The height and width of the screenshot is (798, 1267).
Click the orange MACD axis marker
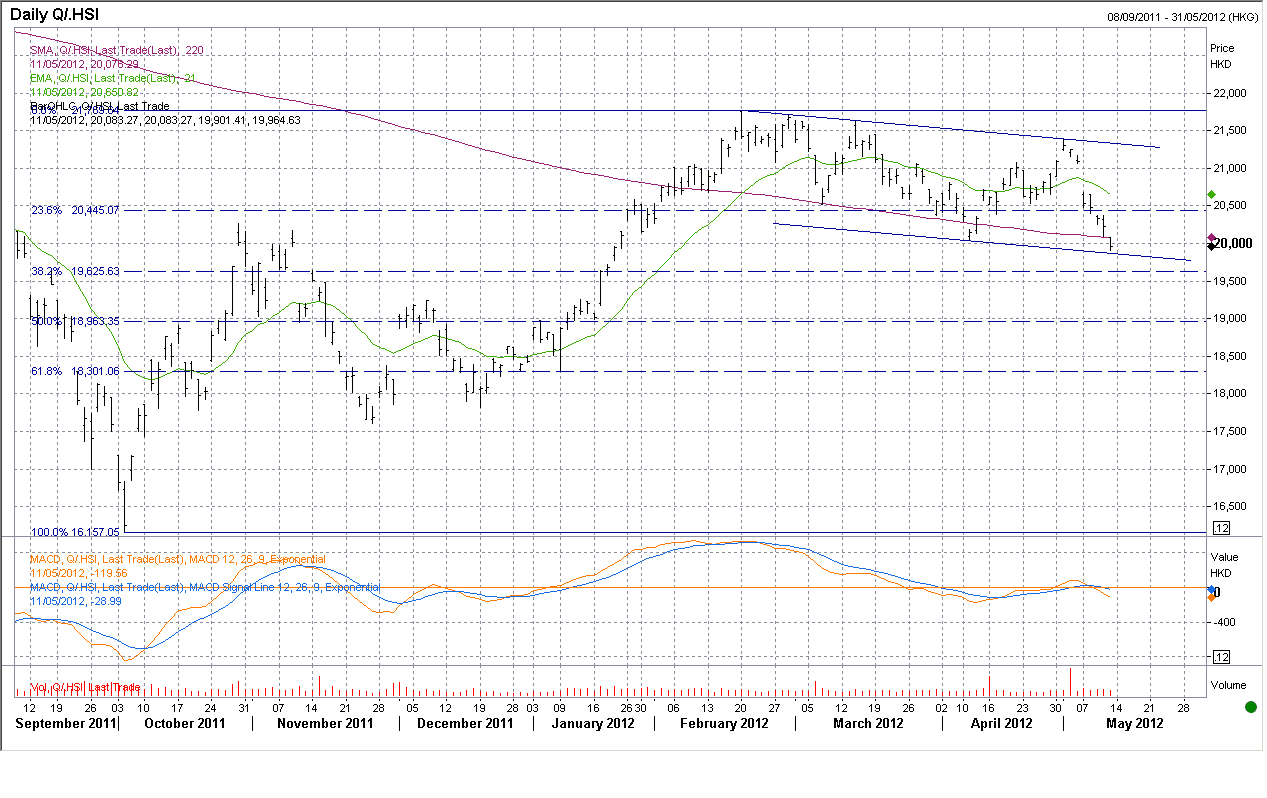tap(1212, 597)
